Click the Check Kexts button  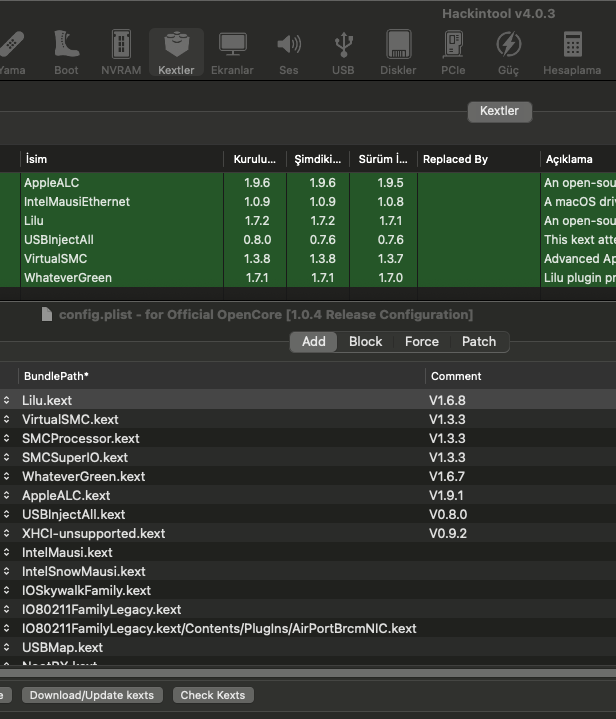tap(212, 695)
